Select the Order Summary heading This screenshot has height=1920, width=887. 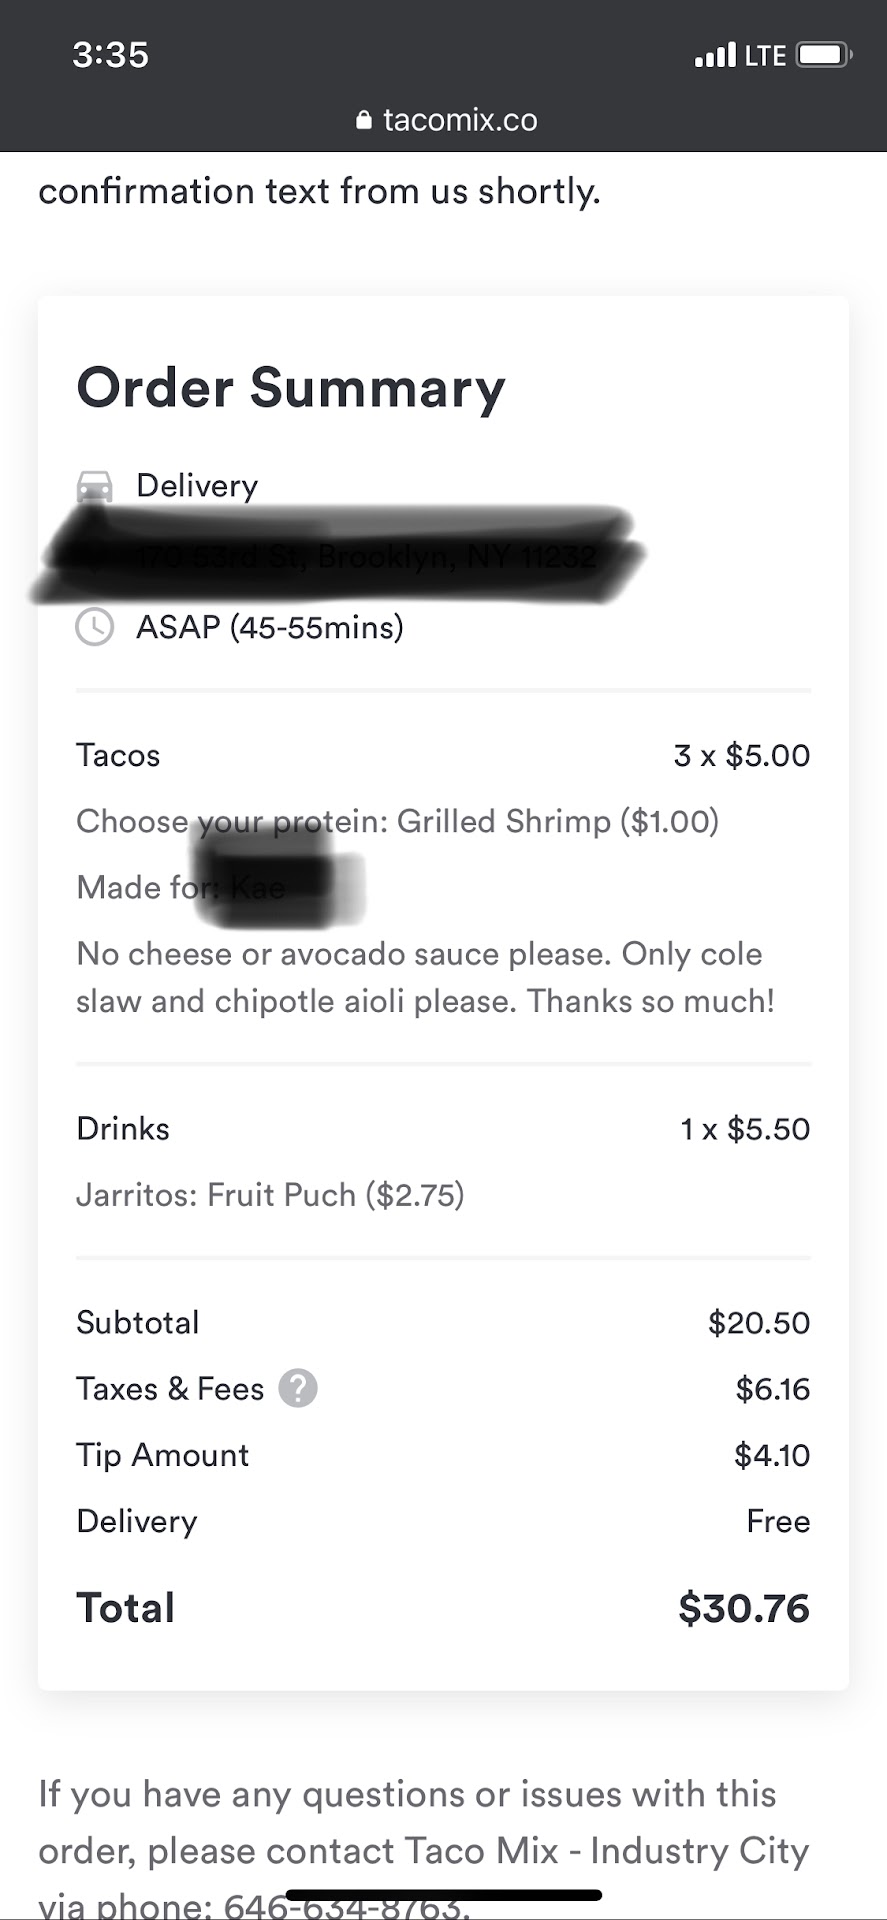291,388
